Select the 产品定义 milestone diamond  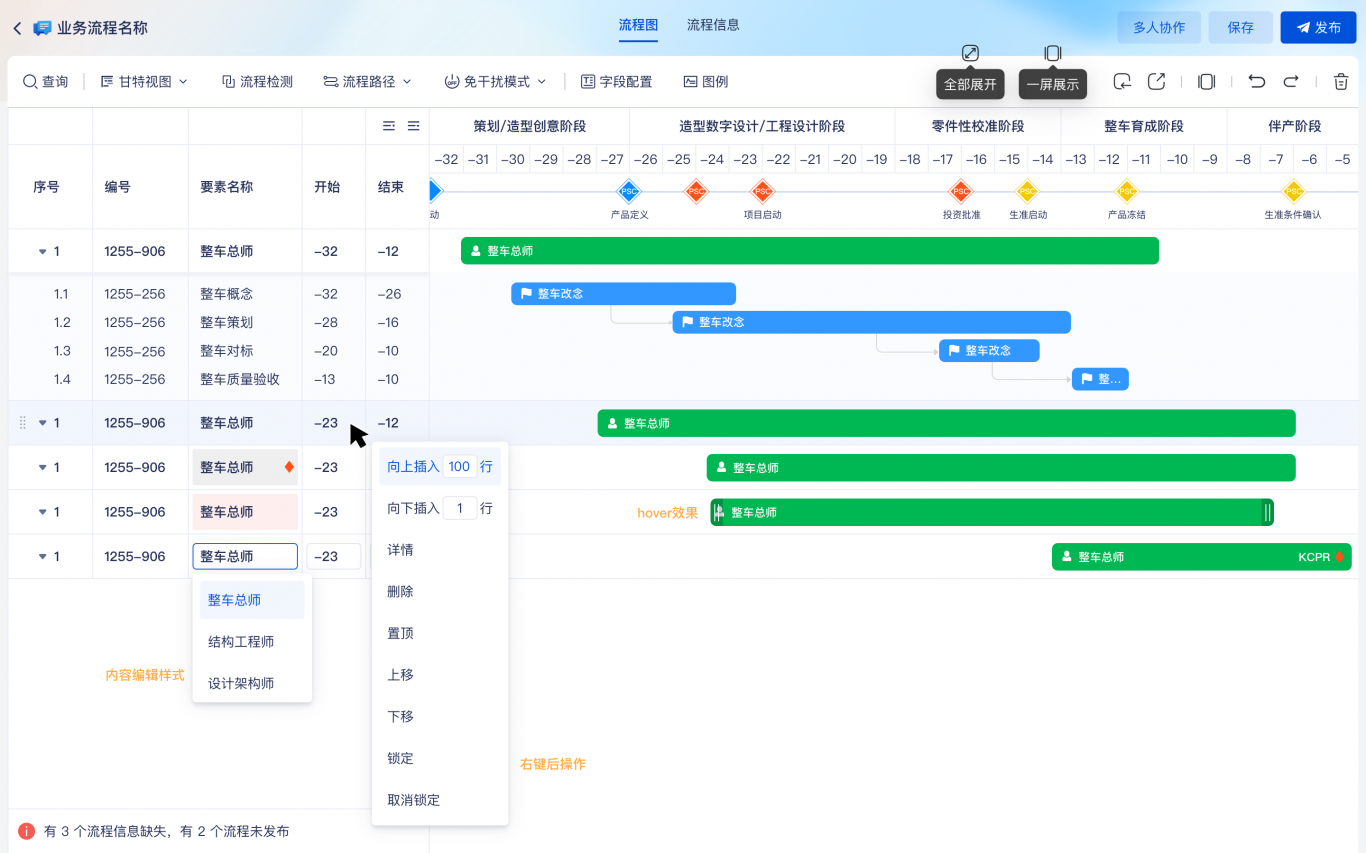coord(629,191)
